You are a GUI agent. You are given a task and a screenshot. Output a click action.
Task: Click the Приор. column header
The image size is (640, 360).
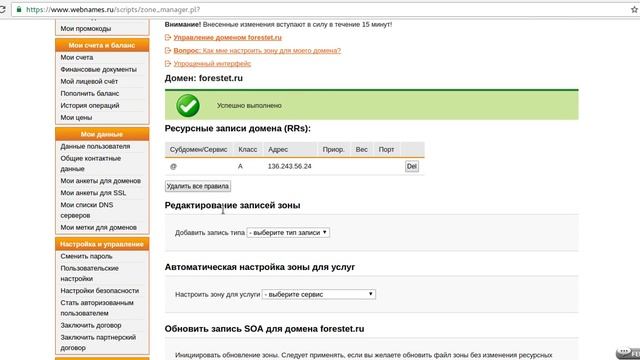point(333,150)
